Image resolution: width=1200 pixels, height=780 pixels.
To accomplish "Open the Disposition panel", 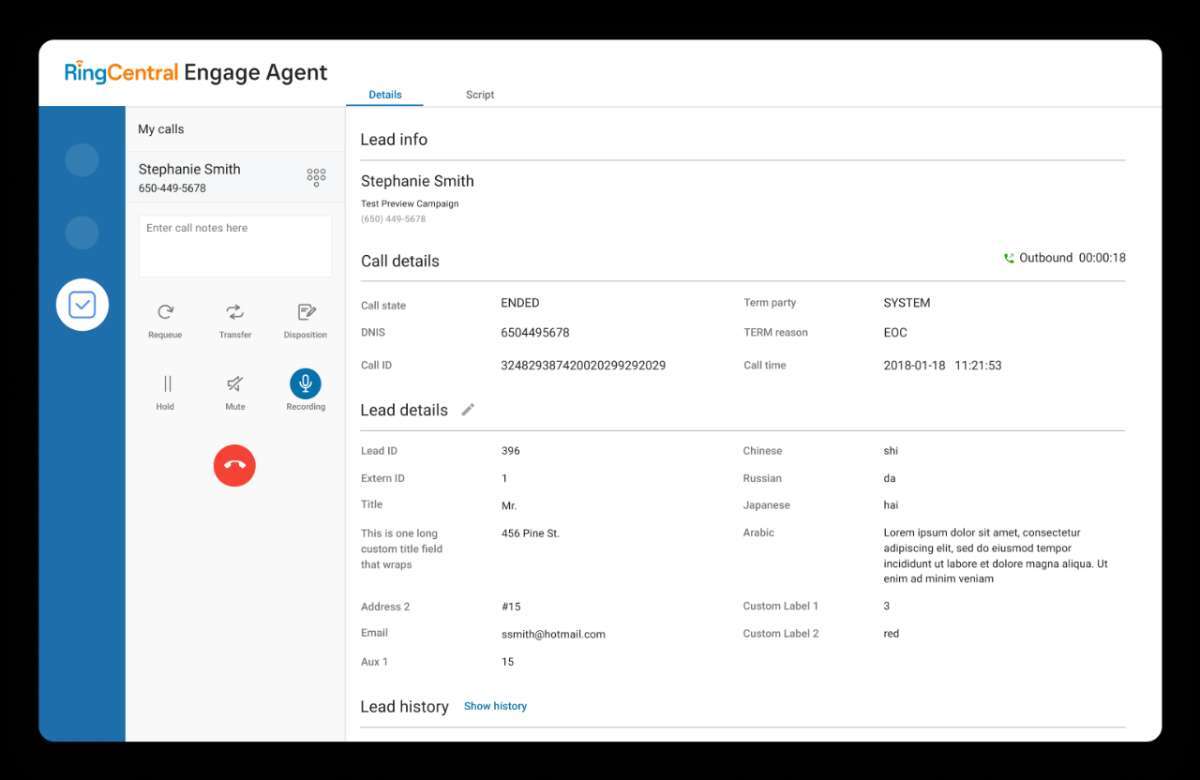I will pyautogui.click(x=304, y=318).
